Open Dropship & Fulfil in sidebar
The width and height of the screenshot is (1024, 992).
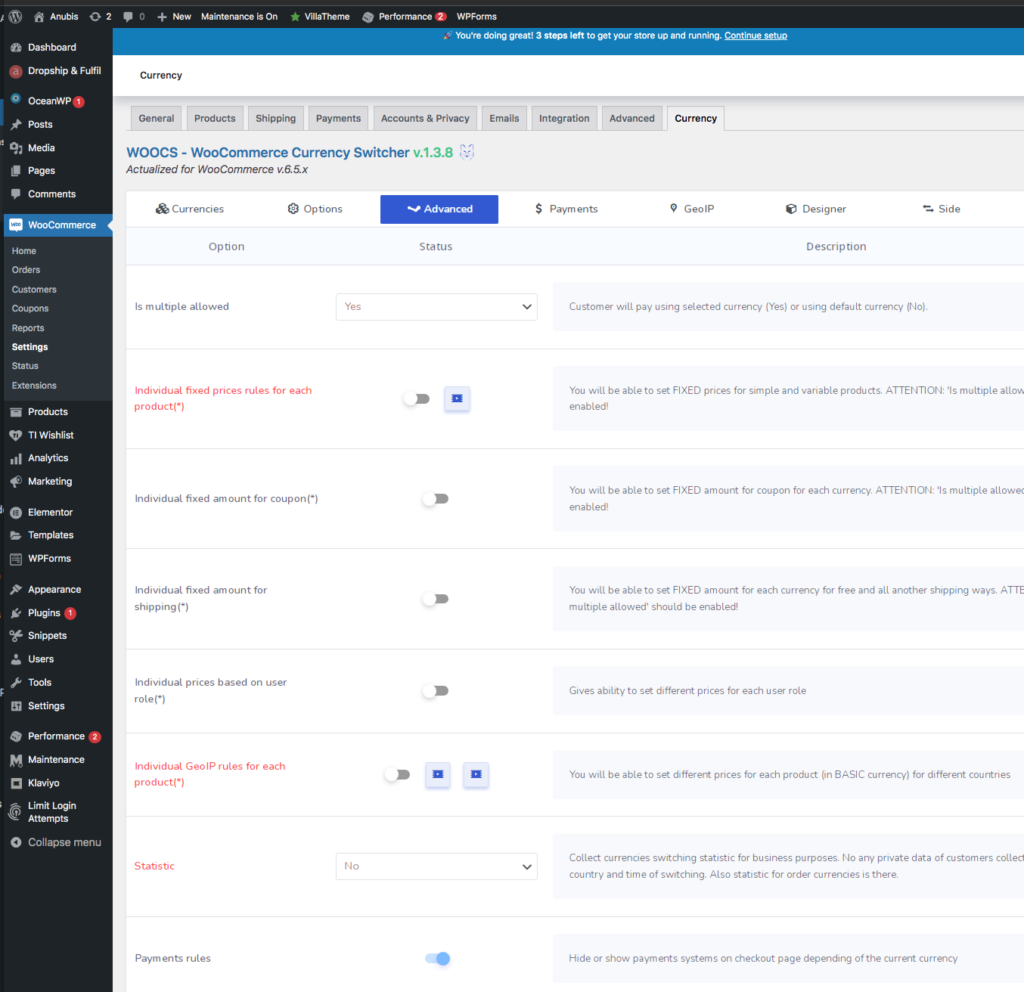(64, 71)
